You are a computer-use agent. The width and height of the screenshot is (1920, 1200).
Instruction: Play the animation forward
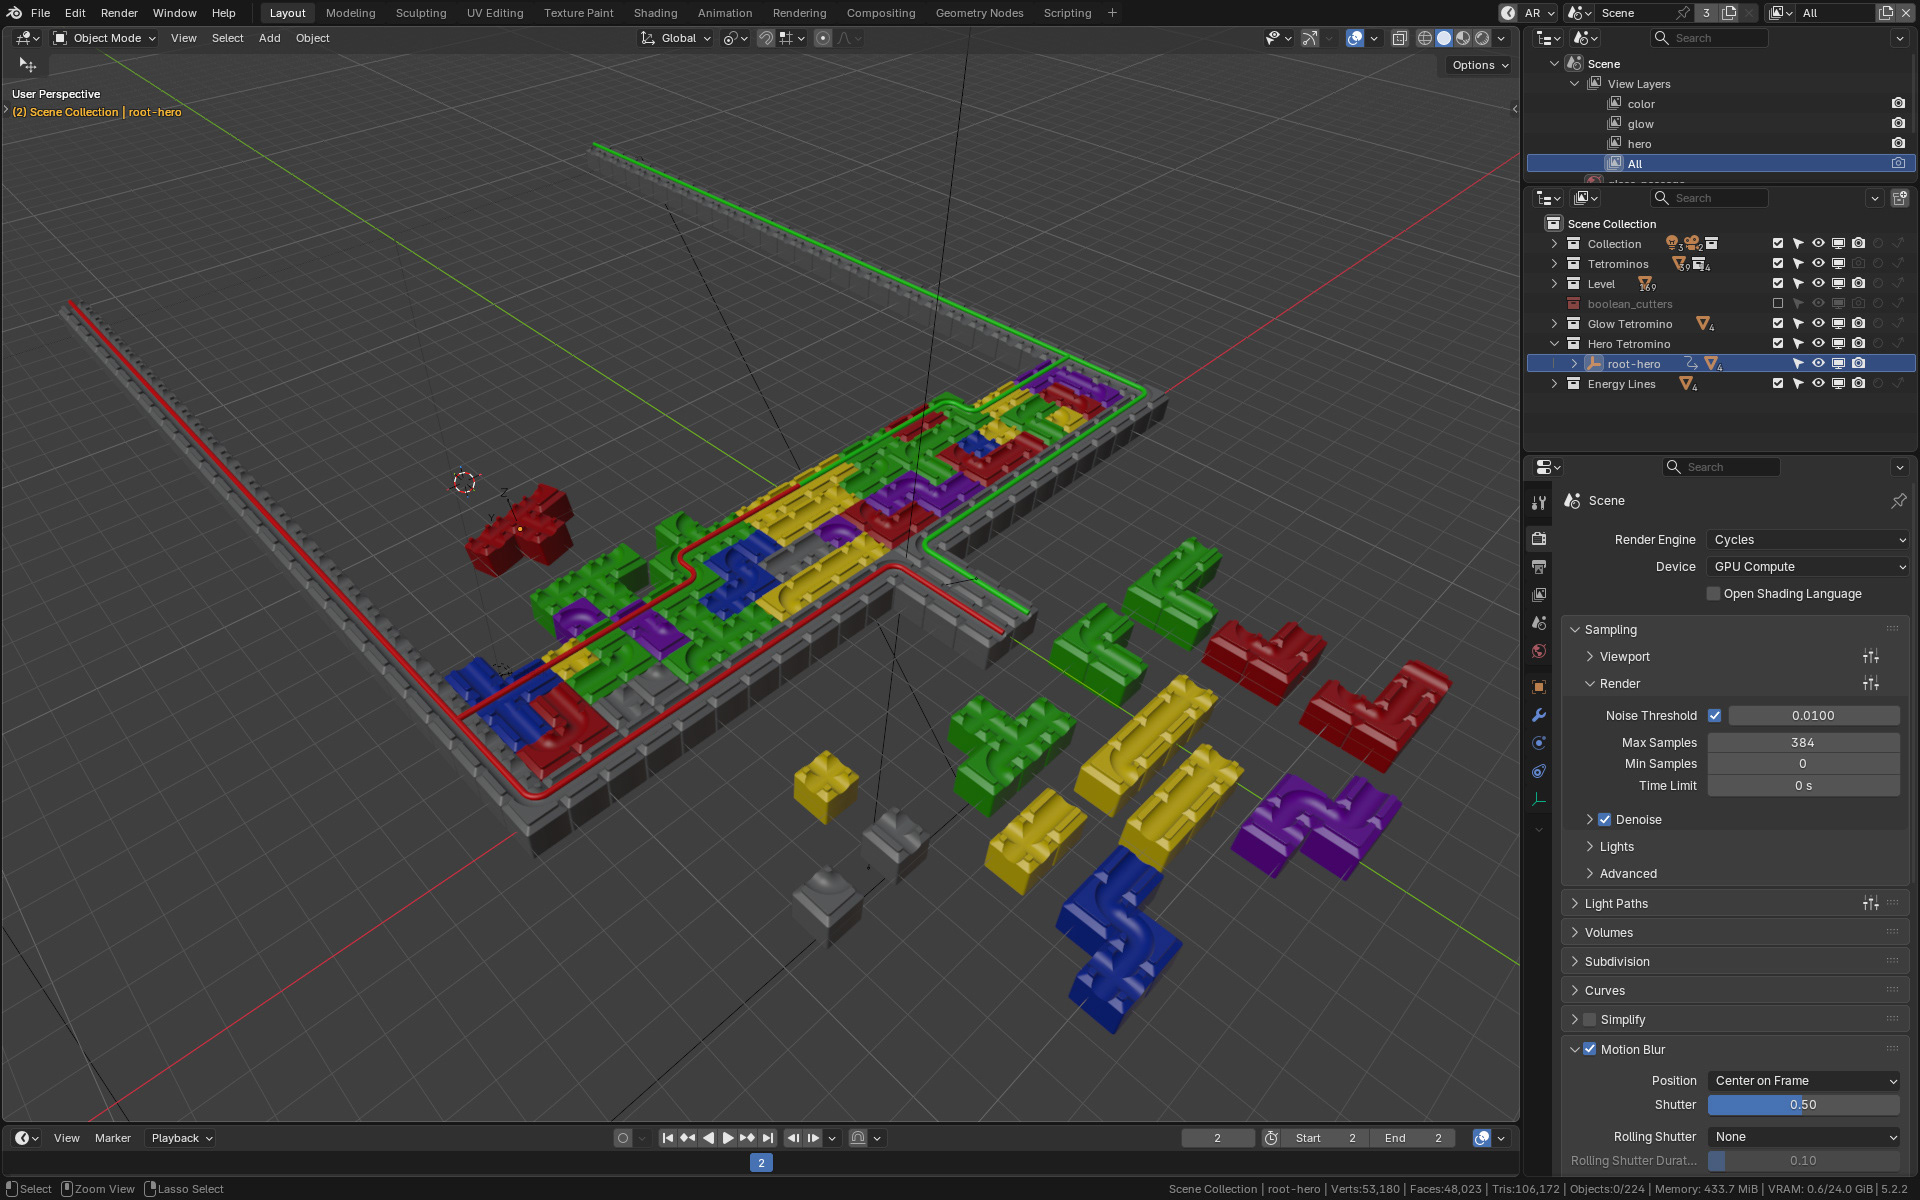(728, 1138)
